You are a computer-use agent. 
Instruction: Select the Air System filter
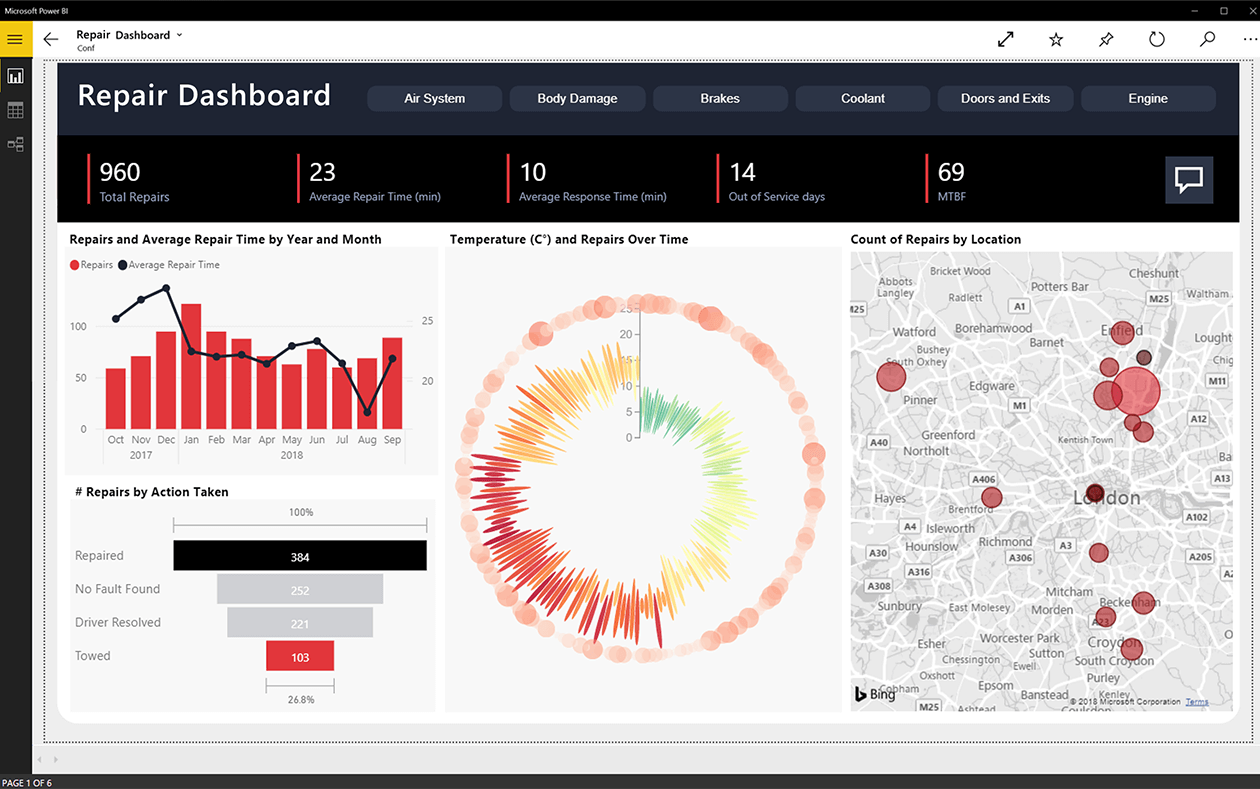pos(434,98)
